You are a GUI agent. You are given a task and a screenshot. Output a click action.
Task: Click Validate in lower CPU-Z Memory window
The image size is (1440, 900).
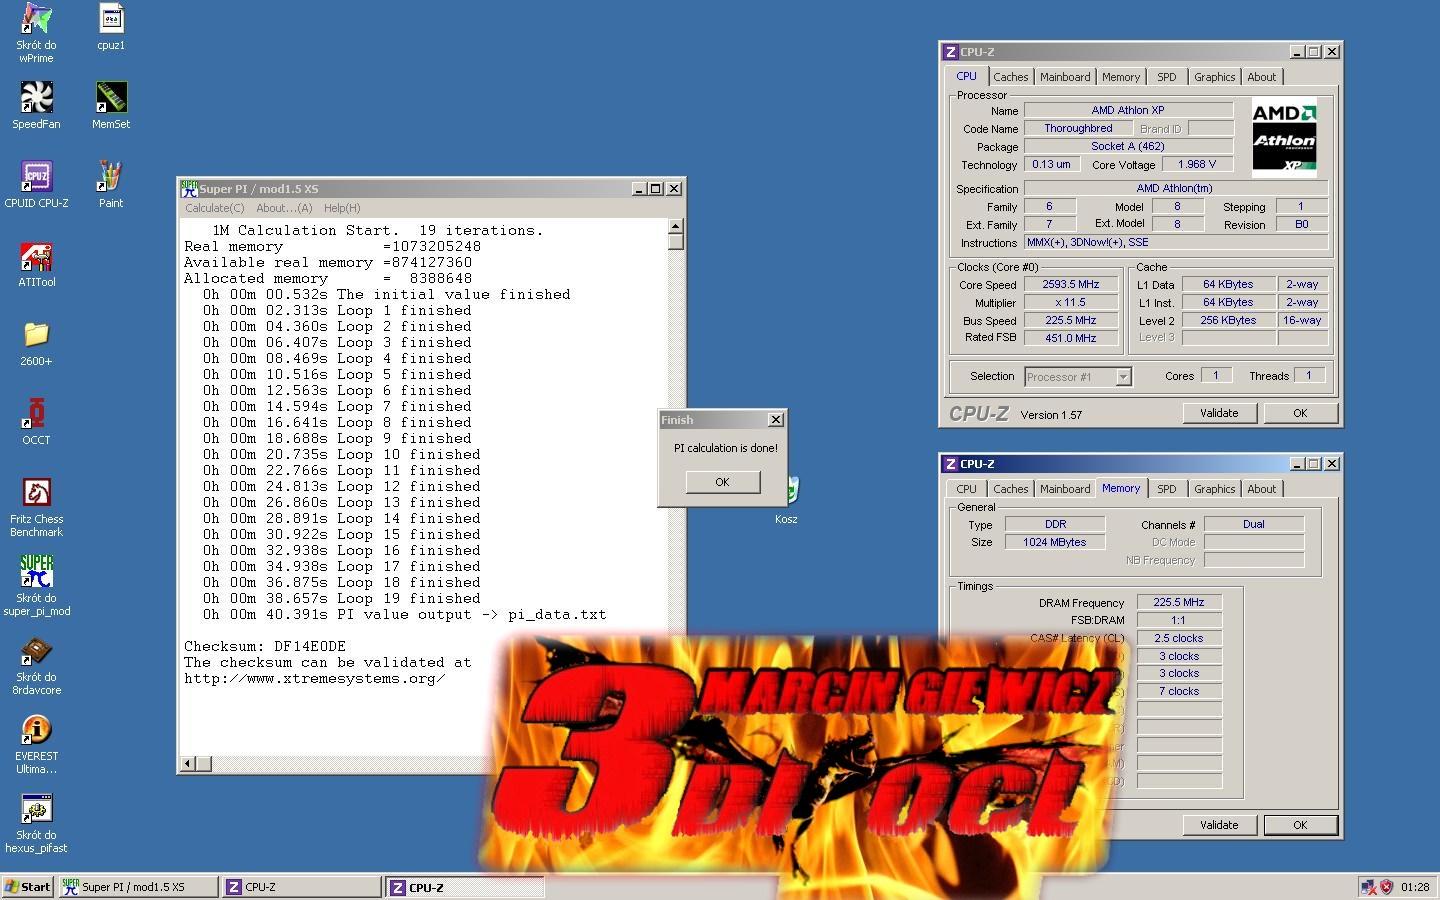1220,825
